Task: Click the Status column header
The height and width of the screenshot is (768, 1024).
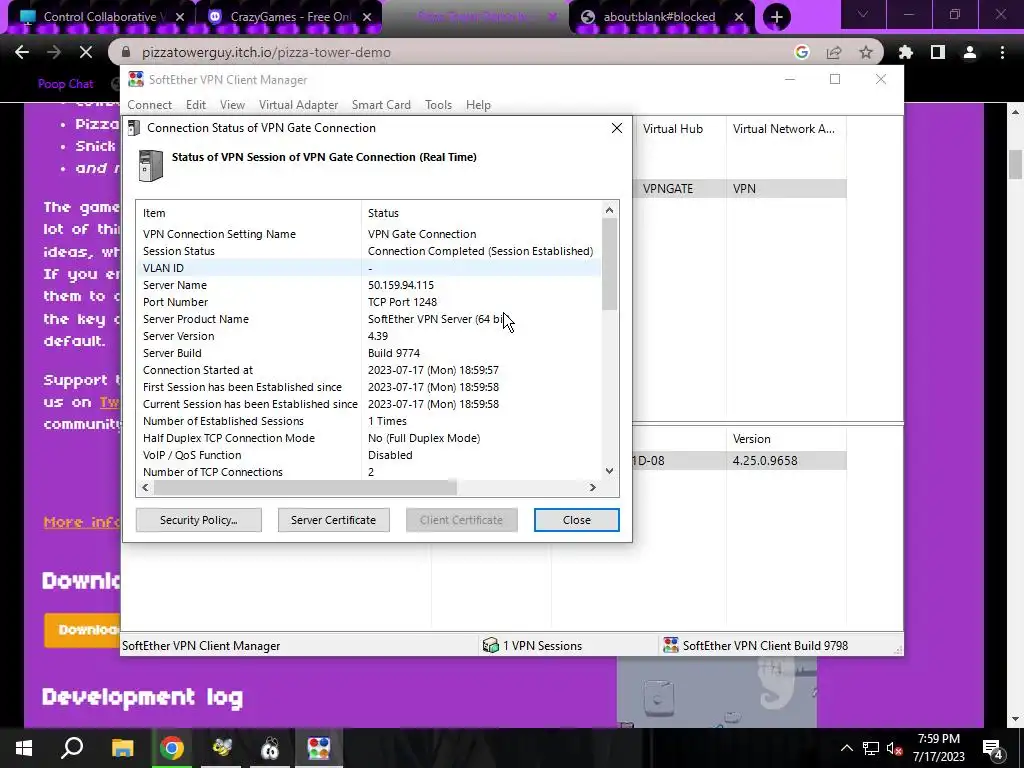Action: pyautogui.click(x=481, y=213)
